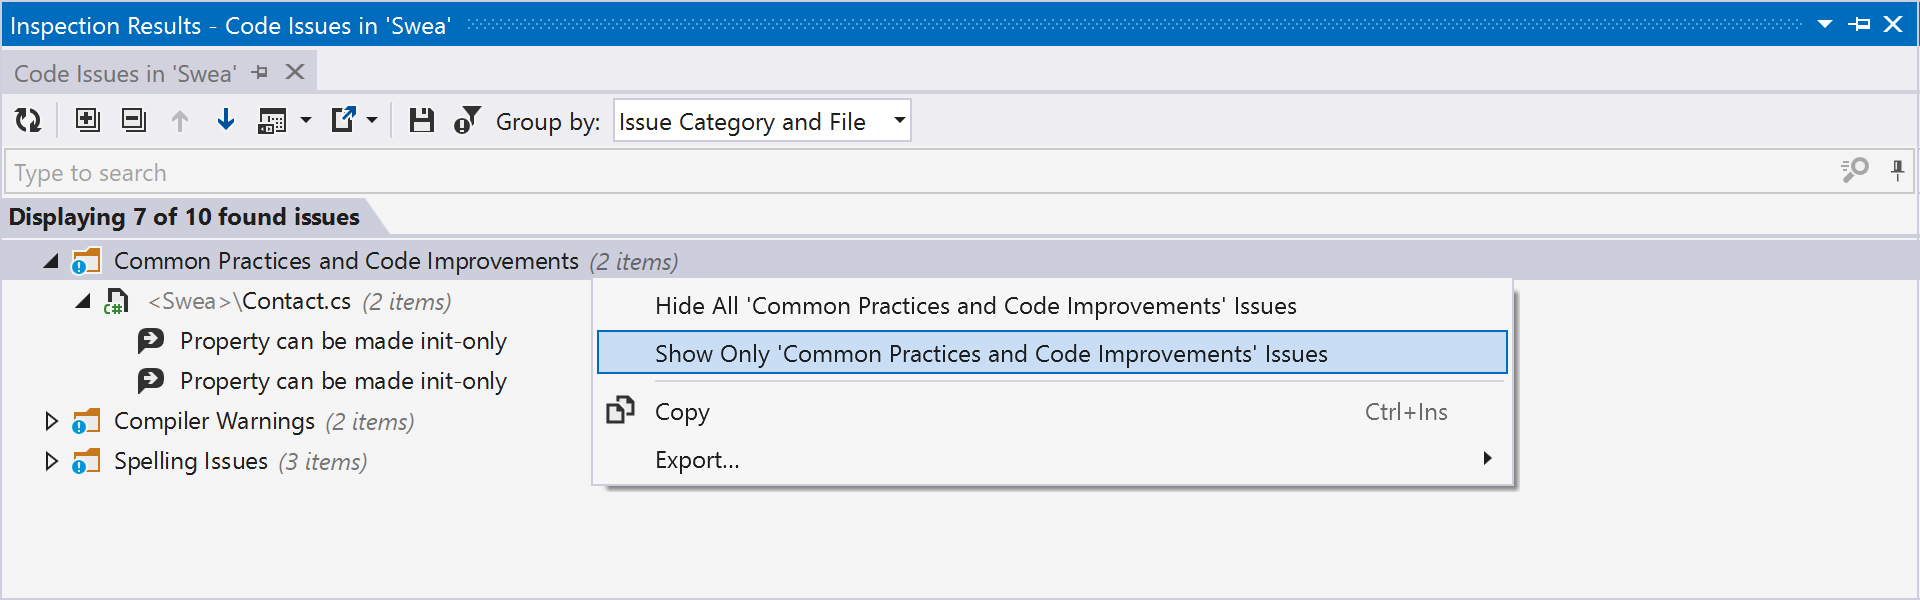
Task: Select the Collapse All toolbar icon
Action: pyautogui.click(x=132, y=120)
